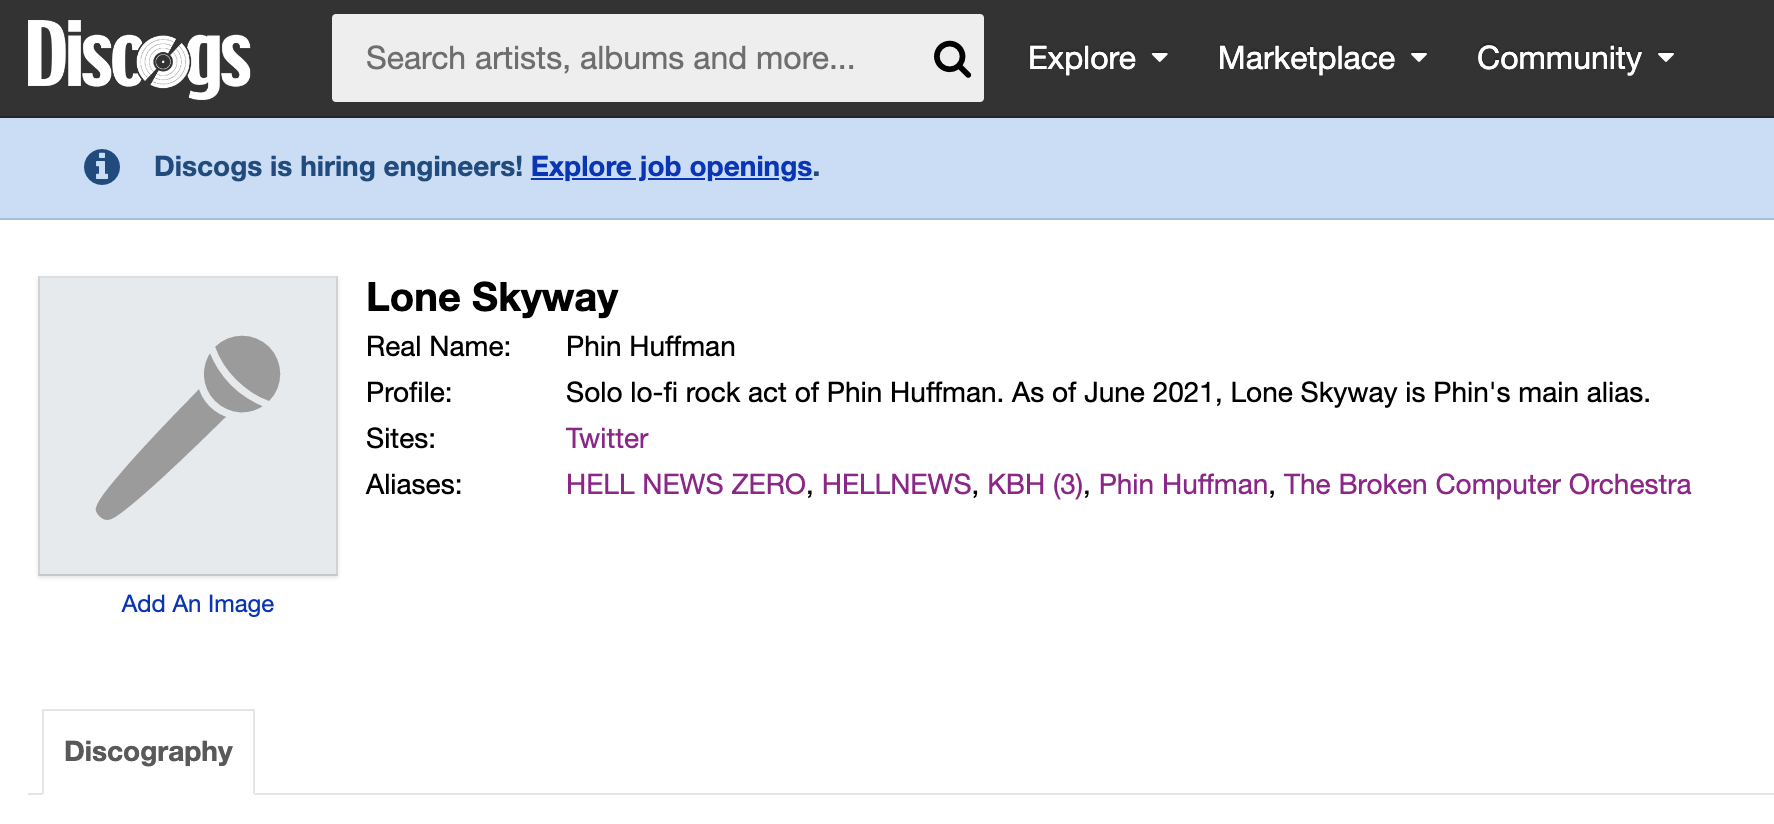Follow the Explore job openings link
The width and height of the screenshot is (1774, 824).
point(671,167)
